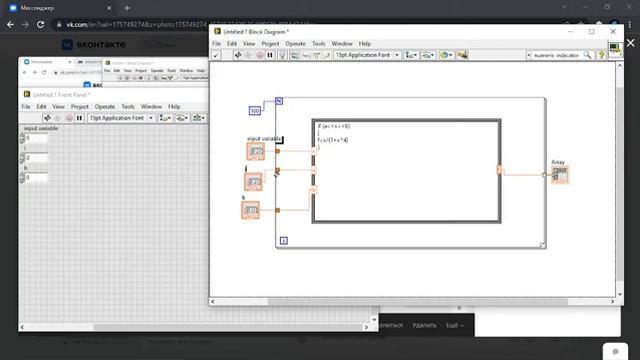Select the Array indicator terminal

(560, 175)
